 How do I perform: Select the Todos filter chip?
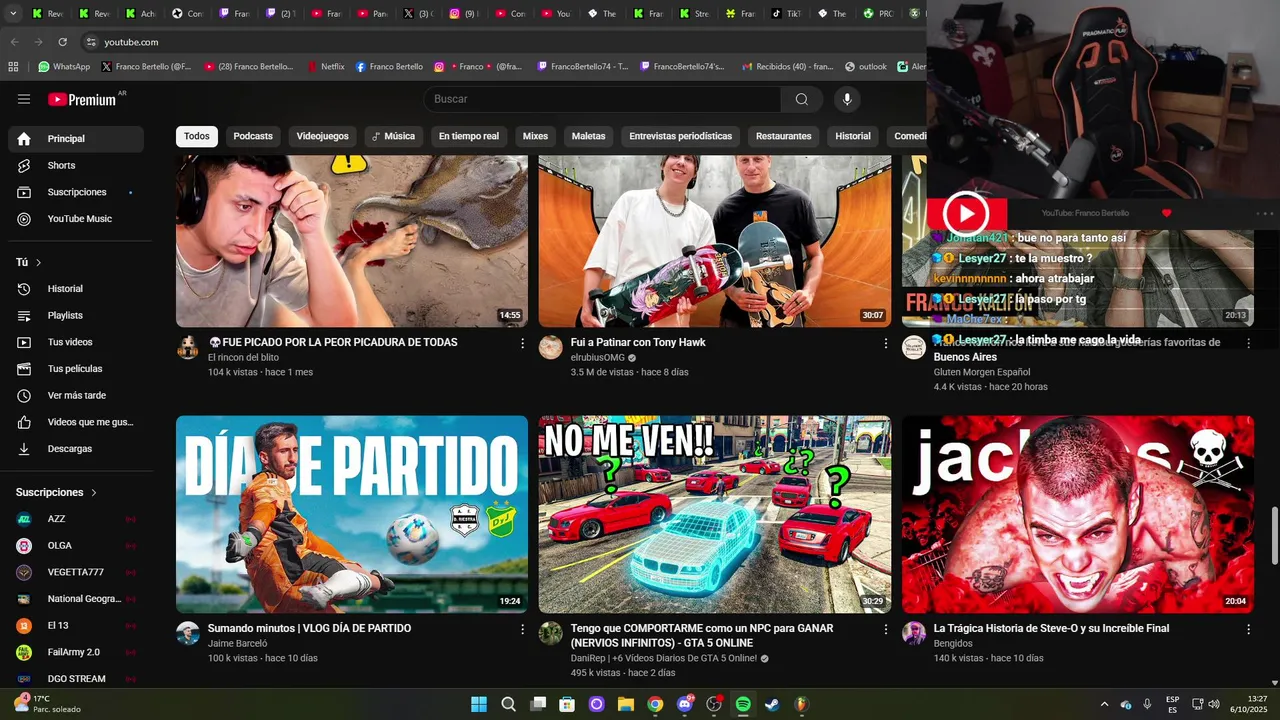197,136
